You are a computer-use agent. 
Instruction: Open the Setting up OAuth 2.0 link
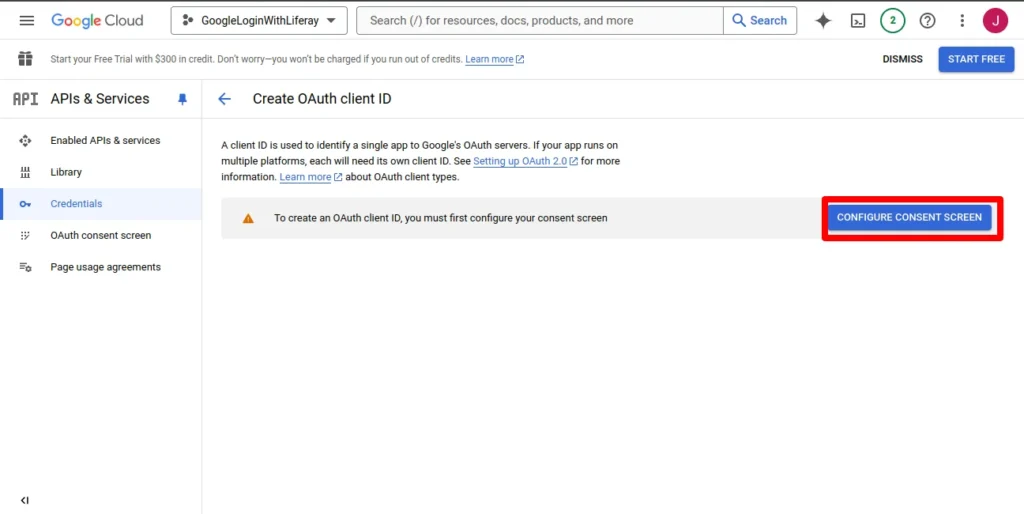pos(519,161)
